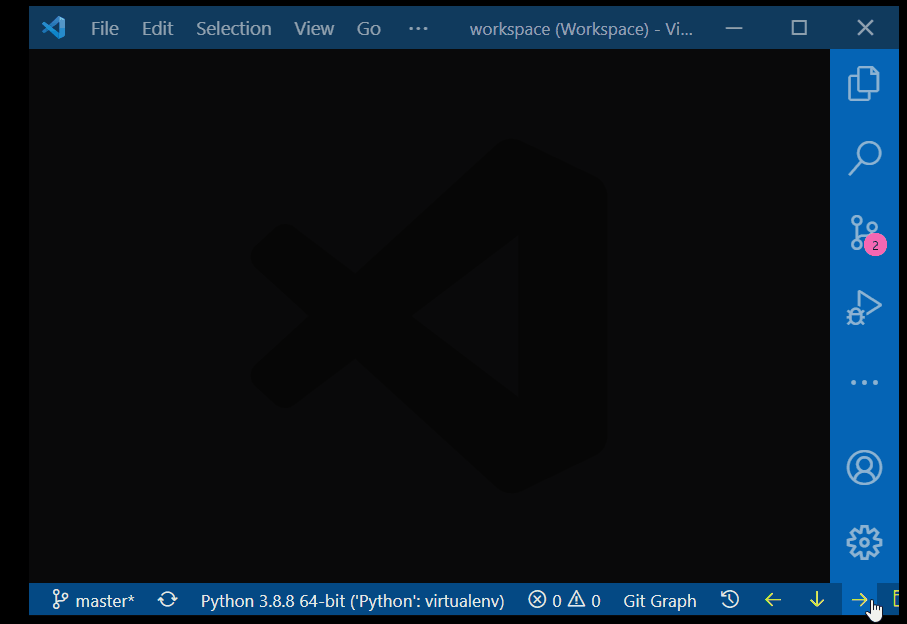Open the Search view

click(864, 158)
